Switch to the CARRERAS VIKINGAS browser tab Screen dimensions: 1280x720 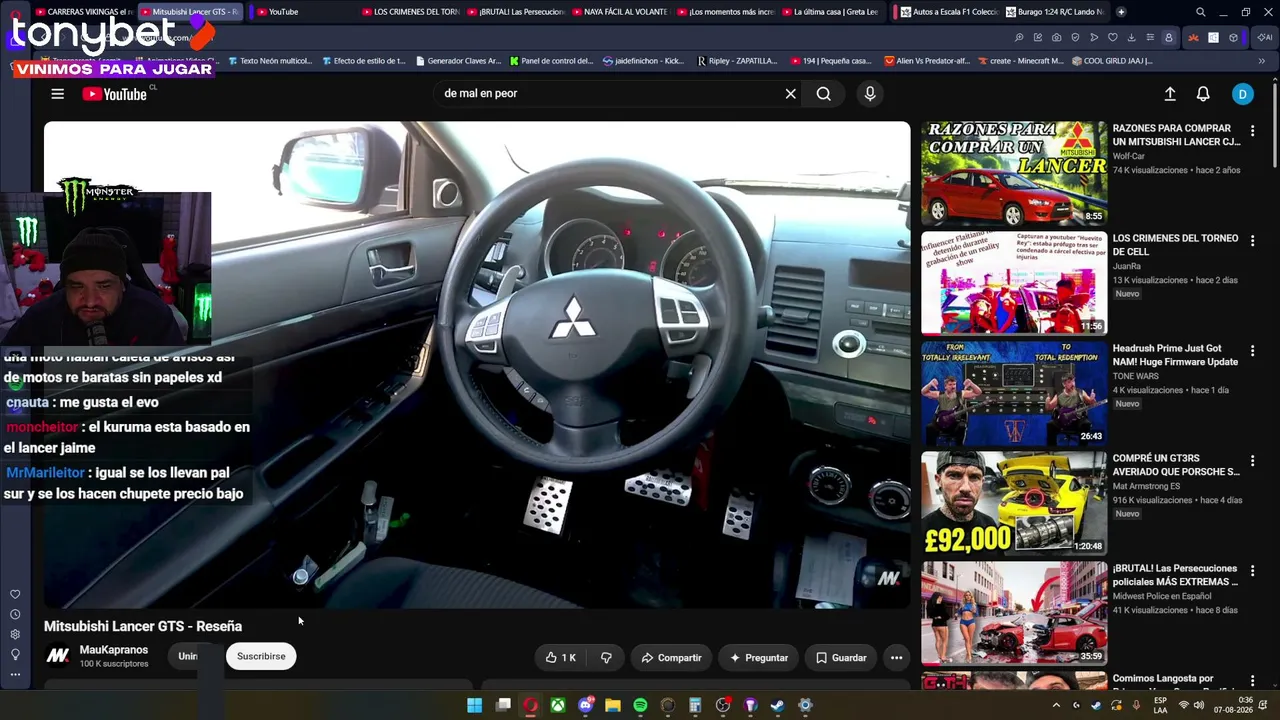83,12
